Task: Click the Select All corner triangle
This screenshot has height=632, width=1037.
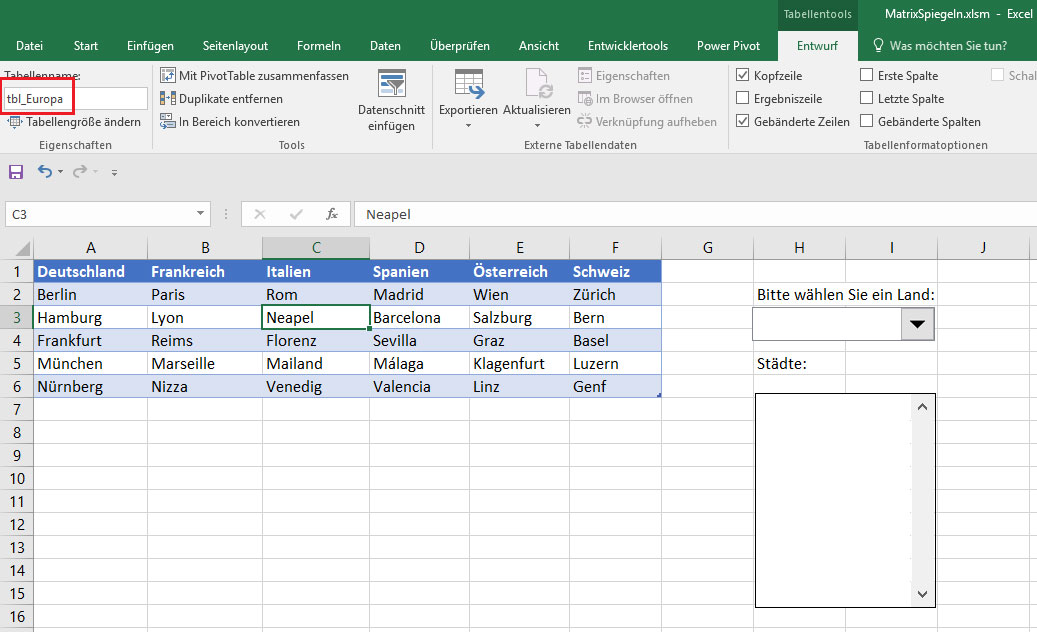Action: click(22, 249)
